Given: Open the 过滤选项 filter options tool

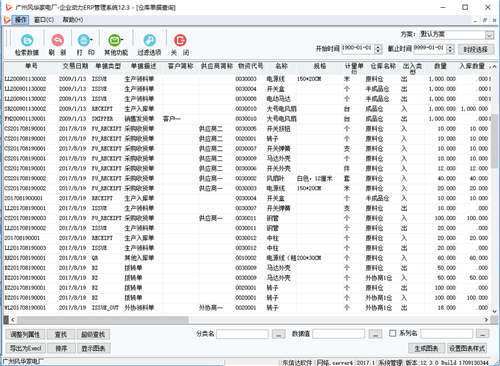Looking at the screenshot, I should point(149,40).
